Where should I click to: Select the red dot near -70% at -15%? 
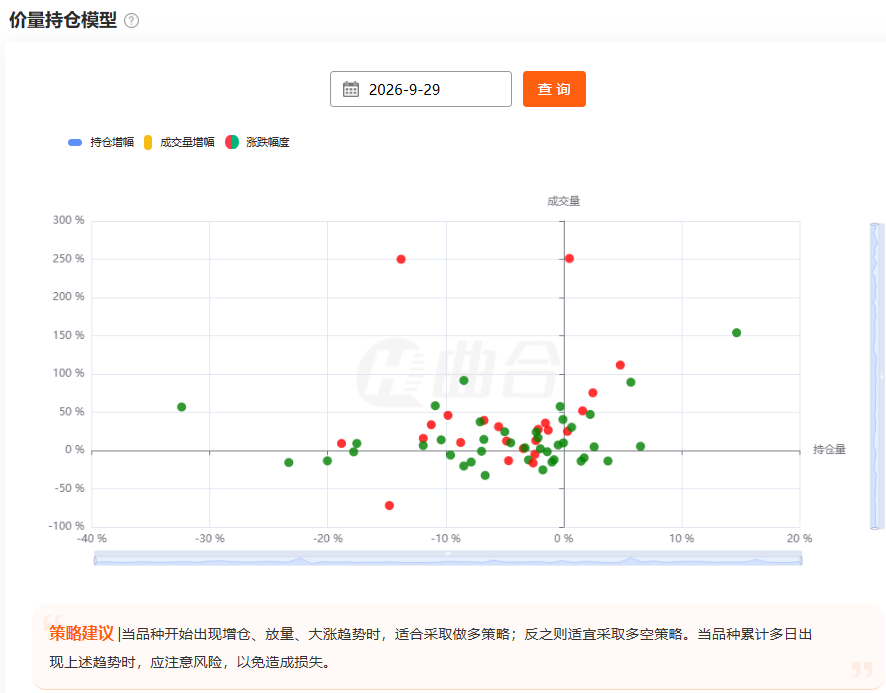[x=389, y=505]
